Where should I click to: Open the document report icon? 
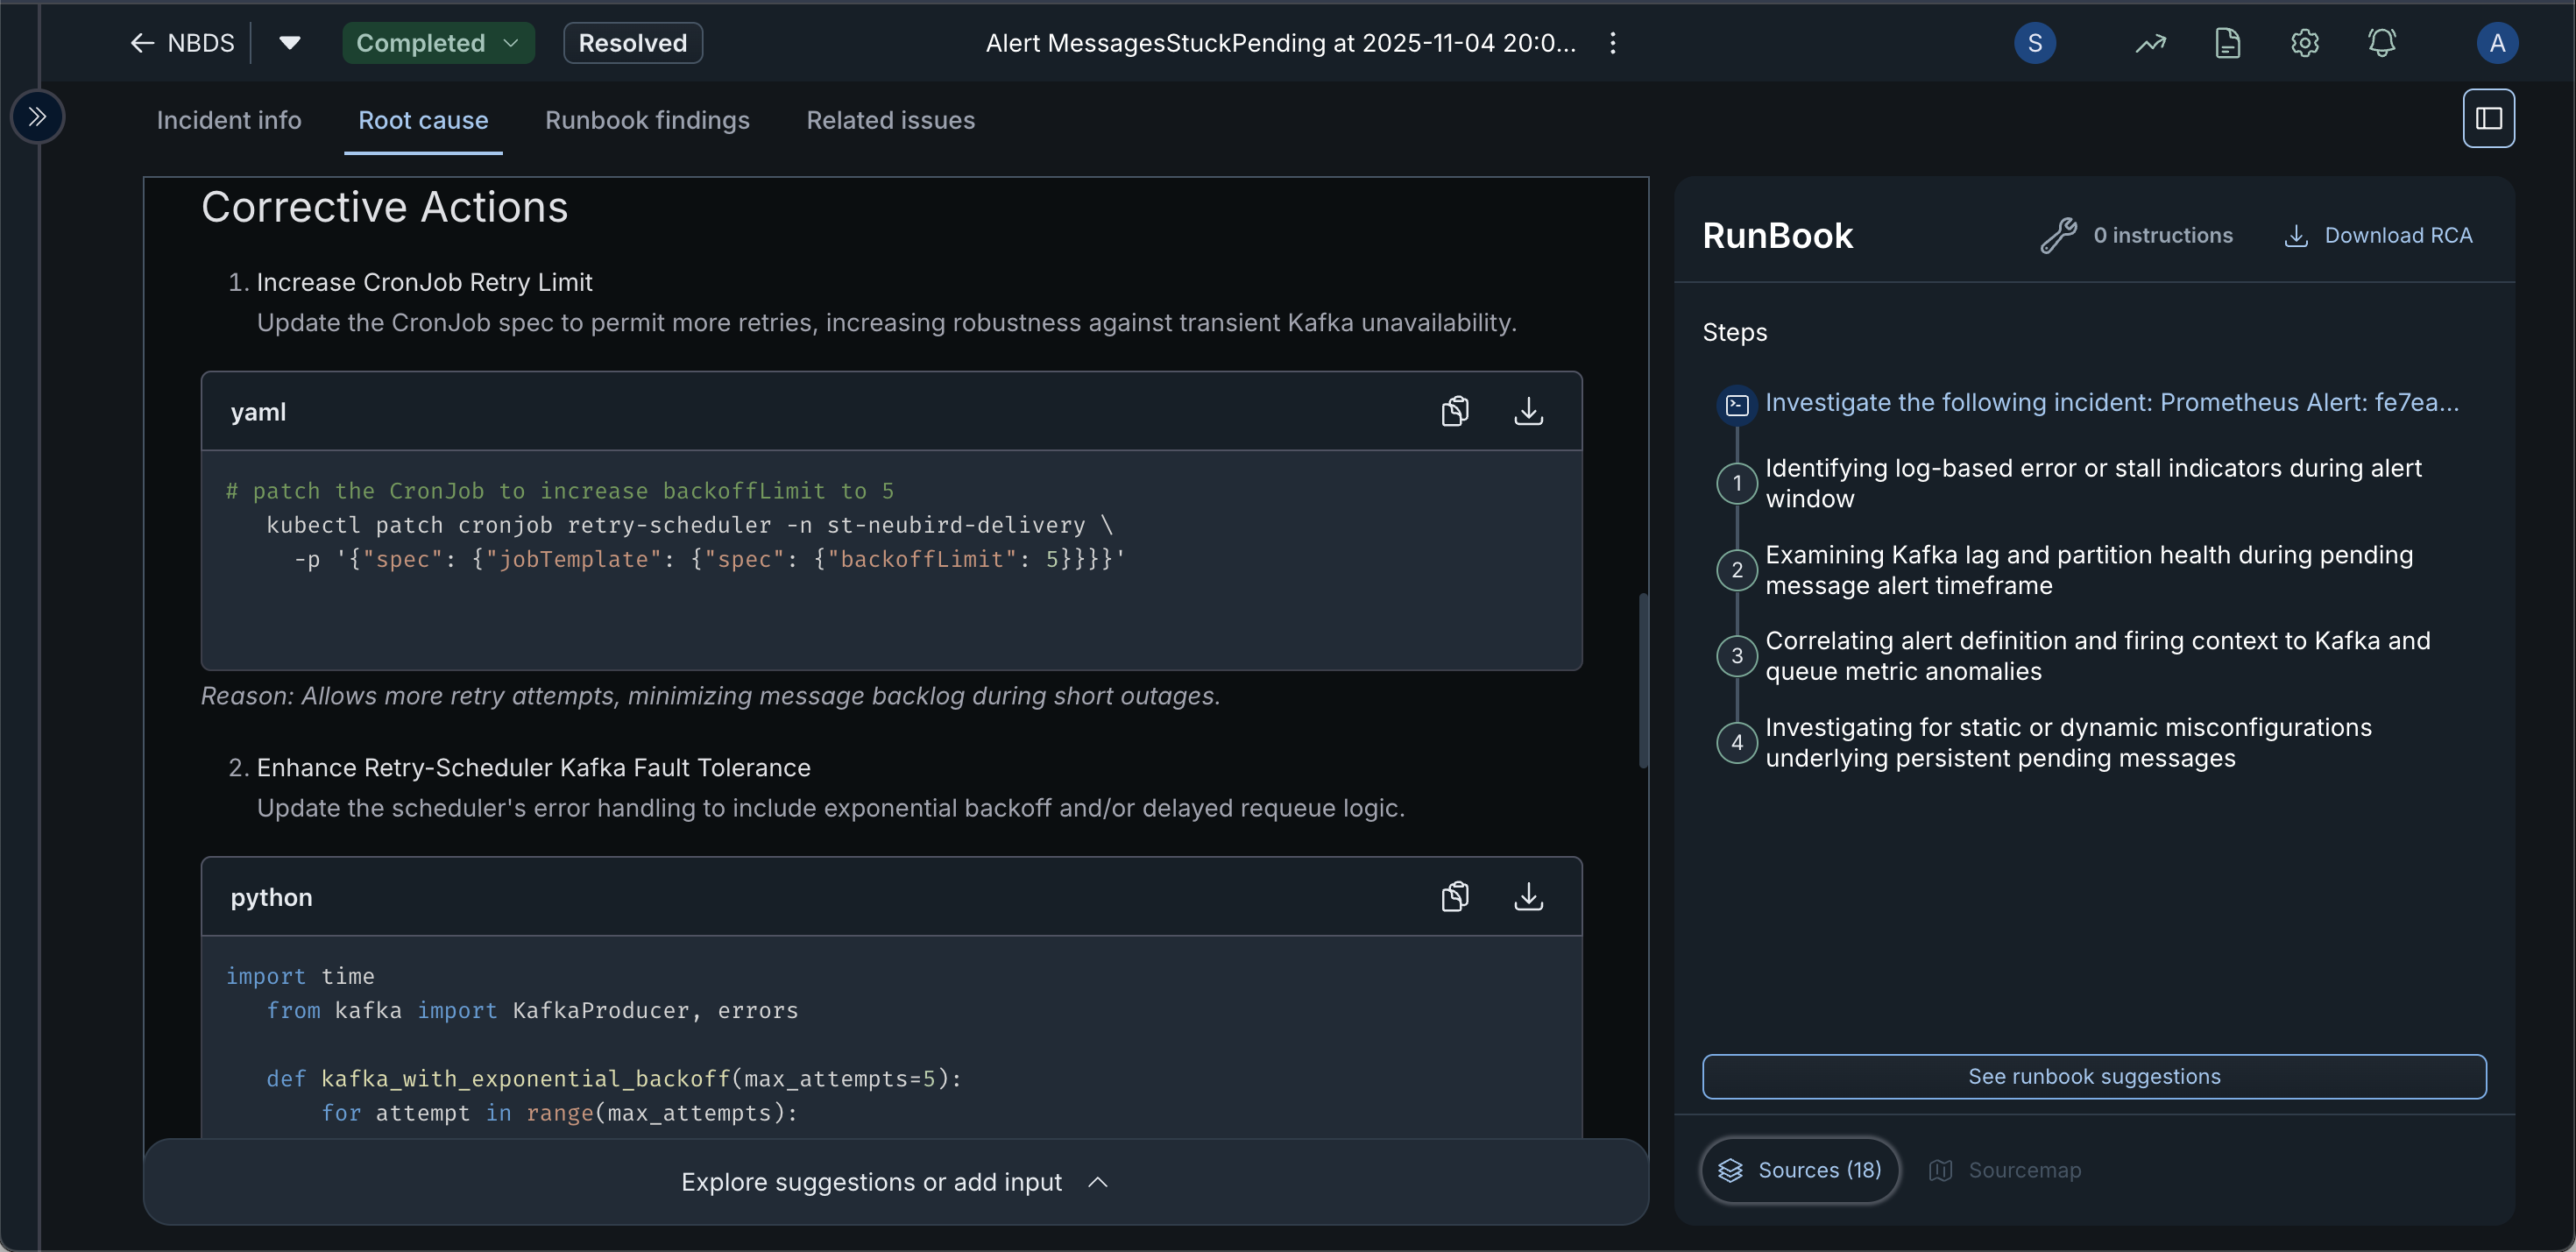(2227, 43)
